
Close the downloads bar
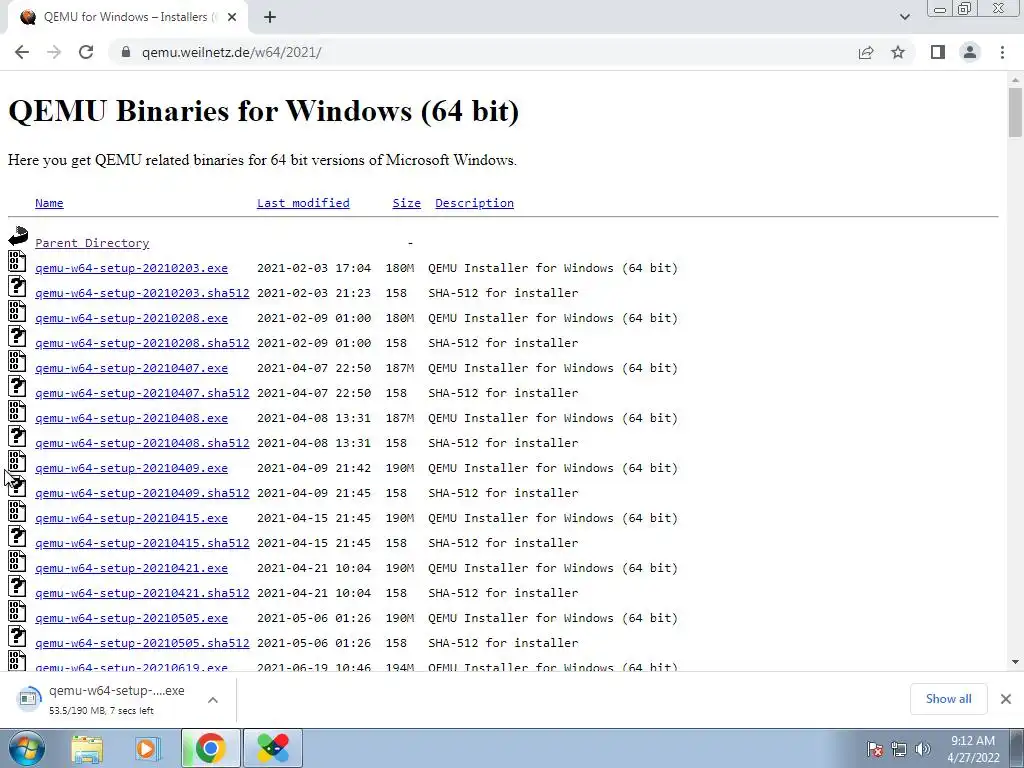pos(1006,699)
